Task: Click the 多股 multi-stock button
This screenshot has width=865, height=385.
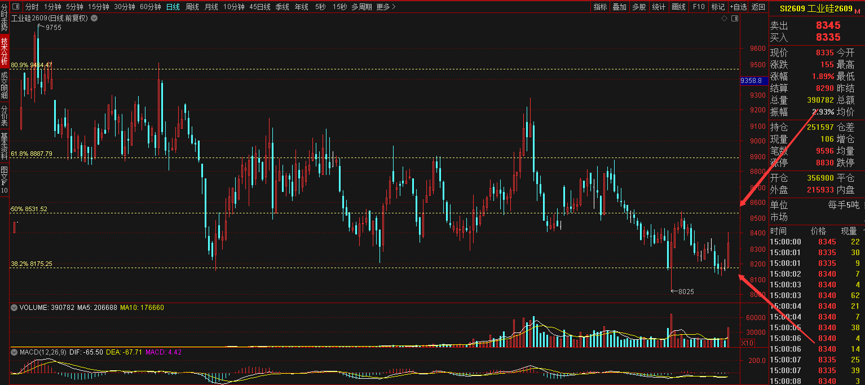Action: (639, 7)
